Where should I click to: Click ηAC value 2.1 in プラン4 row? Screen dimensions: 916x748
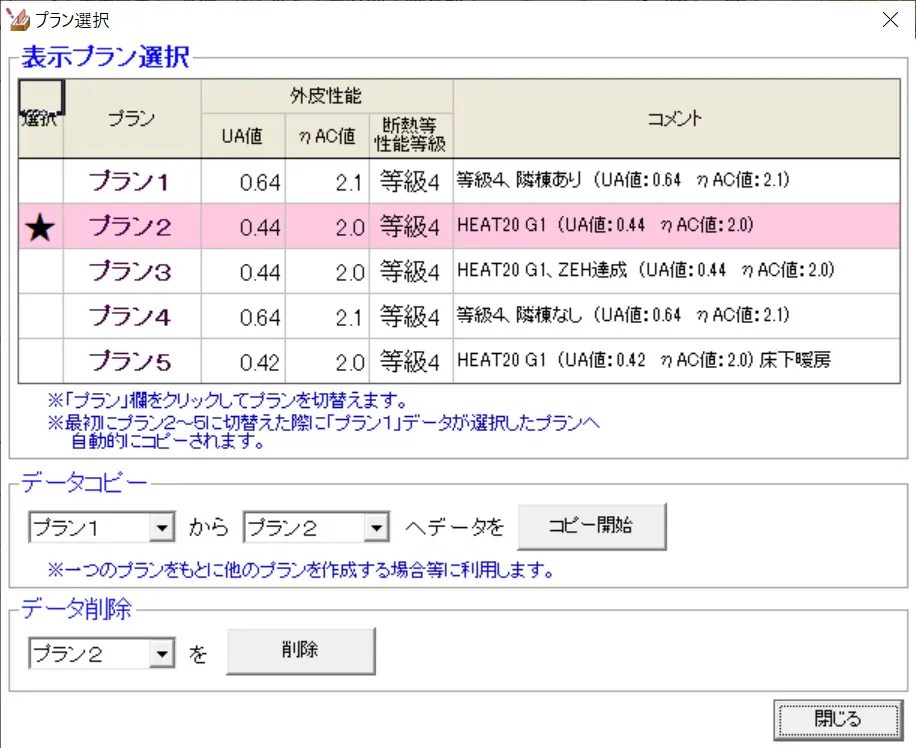point(327,316)
